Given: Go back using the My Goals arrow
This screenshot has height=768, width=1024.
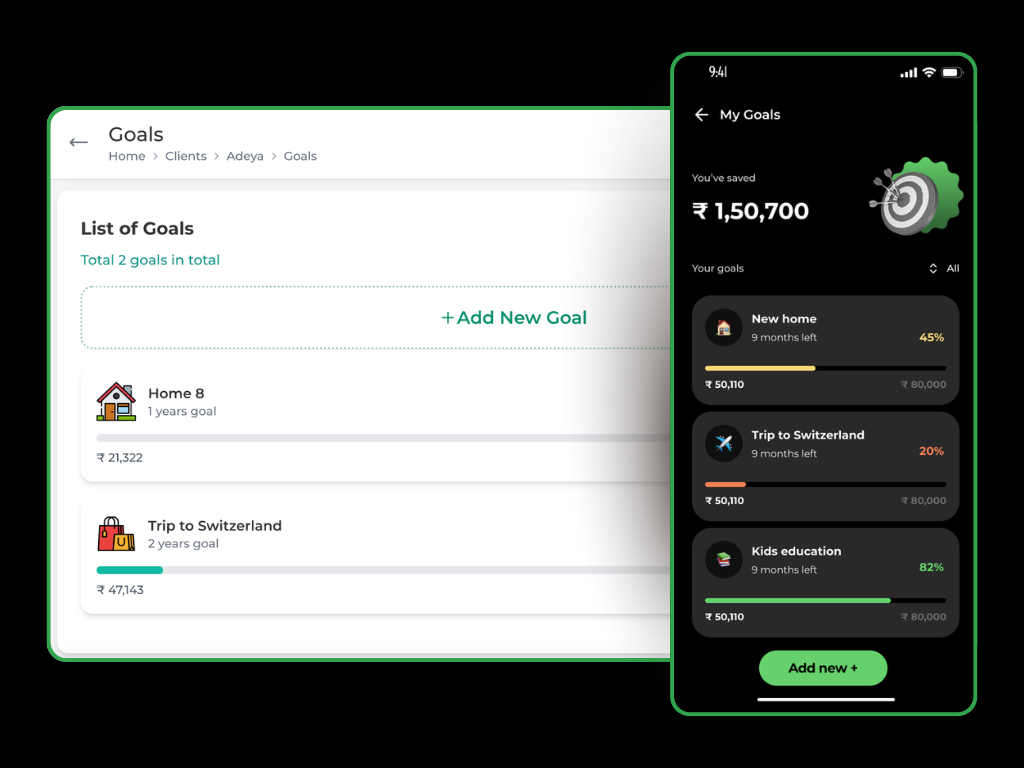Looking at the screenshot, I should click(701, 115).
